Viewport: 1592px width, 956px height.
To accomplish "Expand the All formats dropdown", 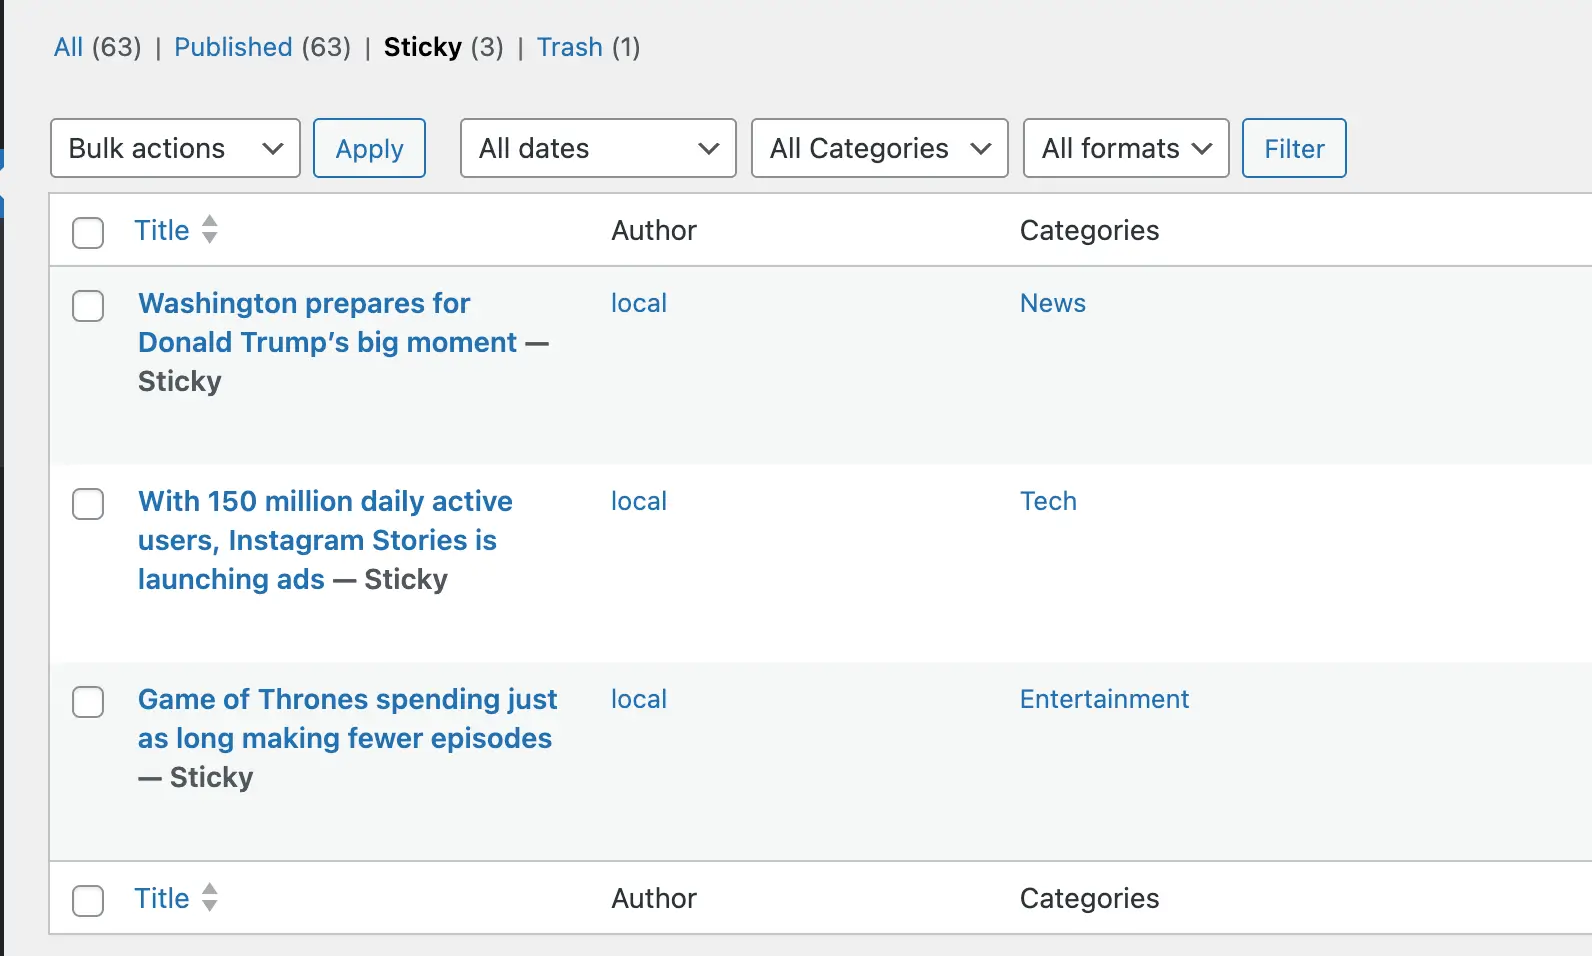I will point(1125,148).
